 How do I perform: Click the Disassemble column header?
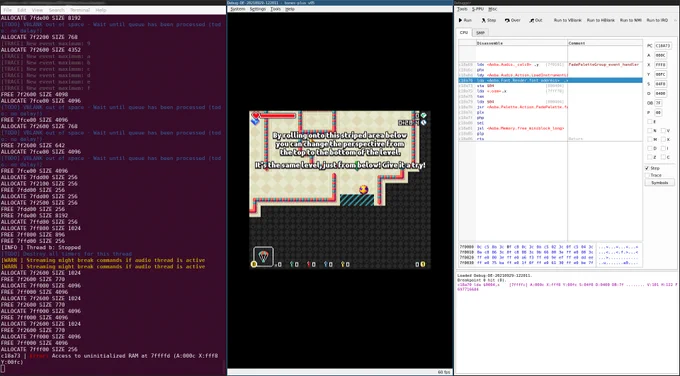(522, 43)
